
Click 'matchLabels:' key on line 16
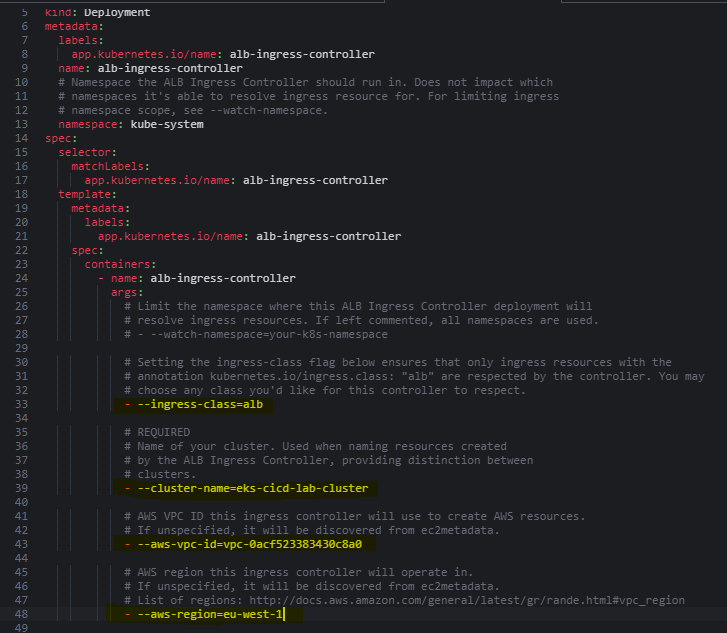(x=110, y=166)
